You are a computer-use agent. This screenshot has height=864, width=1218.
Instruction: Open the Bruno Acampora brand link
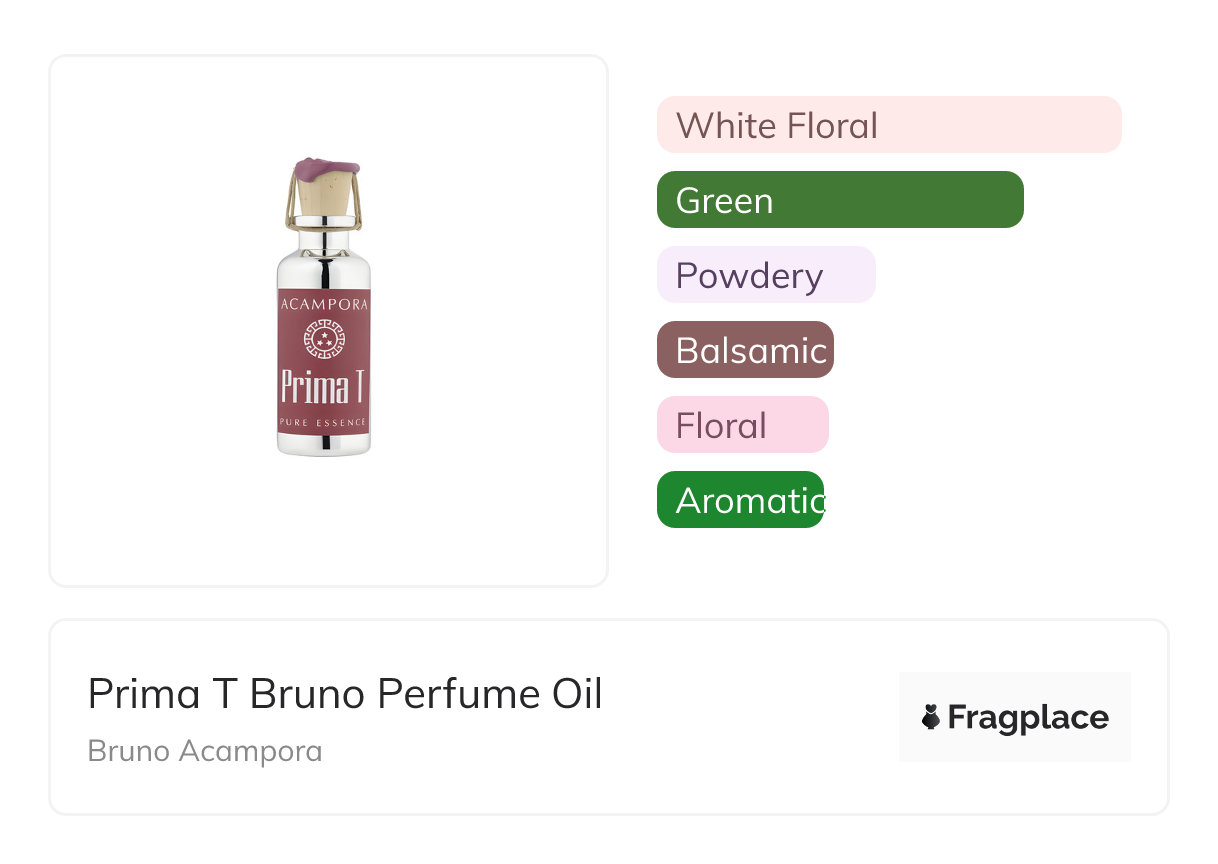click(205, 751)
